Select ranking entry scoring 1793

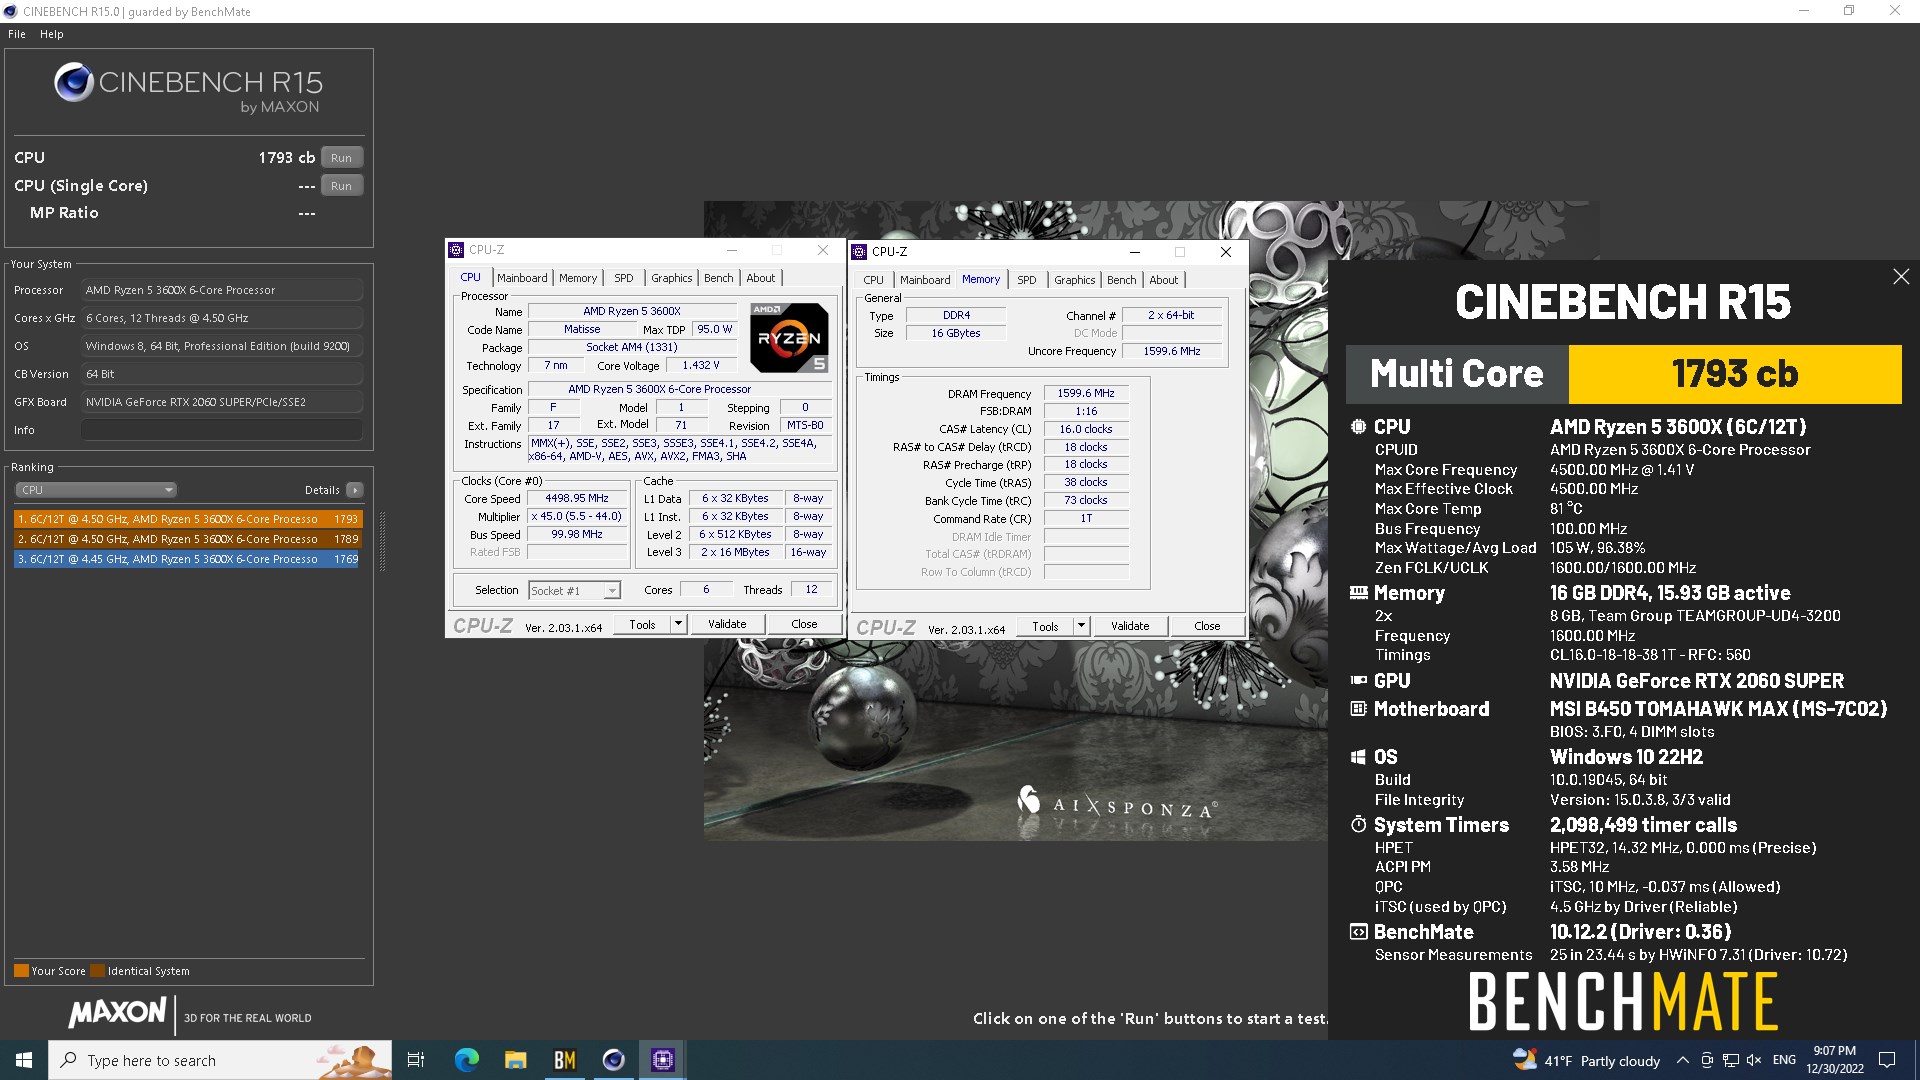pyautogui.click(x=187, y=519)
